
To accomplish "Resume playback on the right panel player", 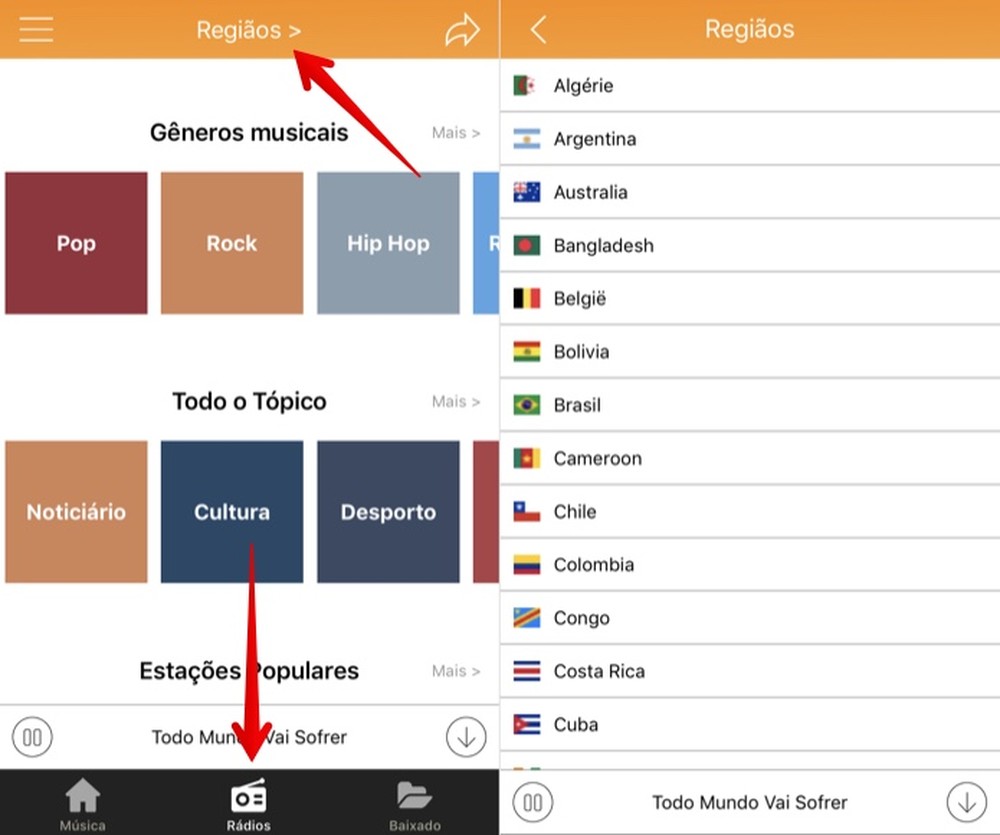I will tap(533, 802).
